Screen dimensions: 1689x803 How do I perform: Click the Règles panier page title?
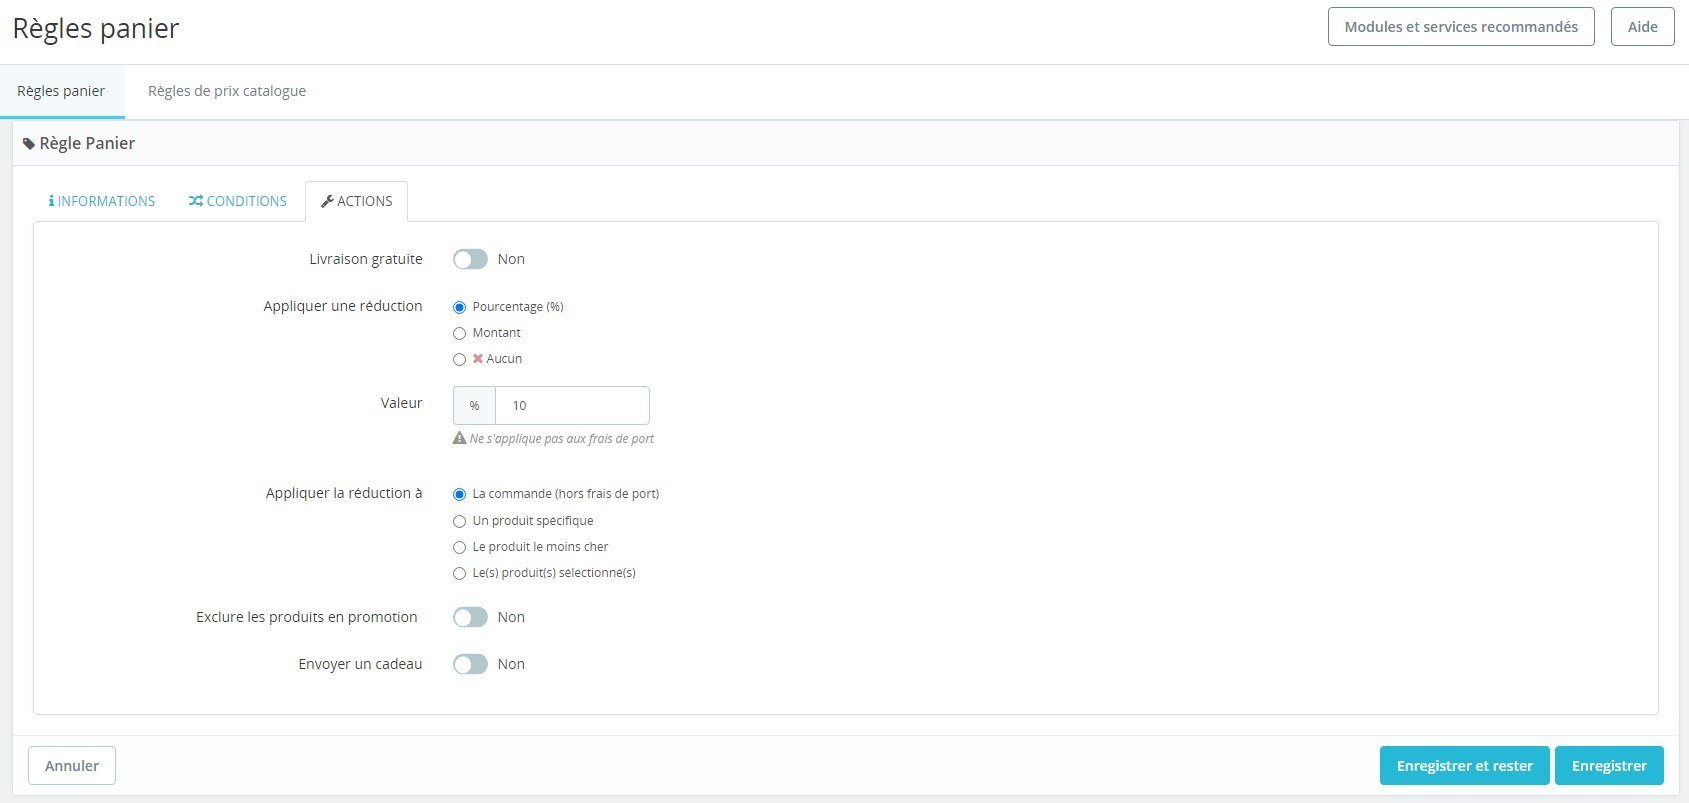(96, 28)
